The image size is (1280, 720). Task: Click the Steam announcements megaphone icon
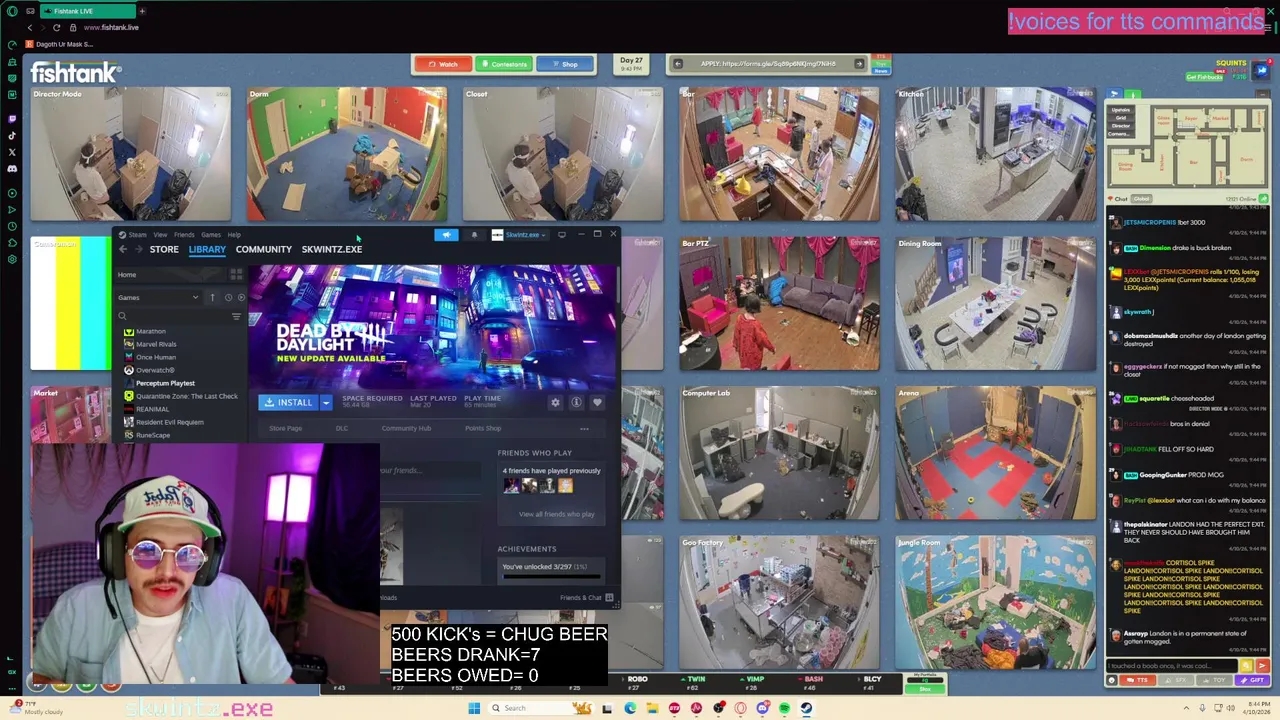tap(446, 235)
